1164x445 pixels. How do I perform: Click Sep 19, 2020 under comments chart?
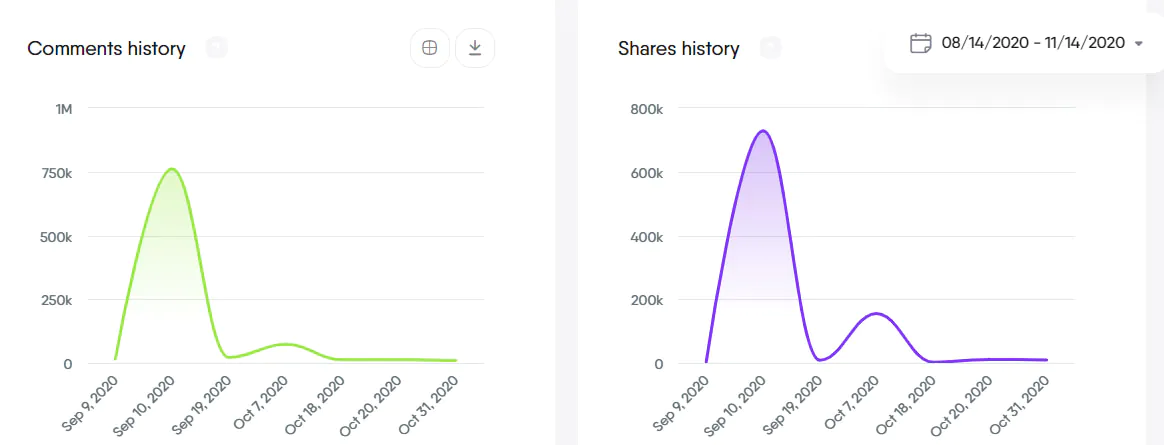pyautogui.click(x=202, y=406)
